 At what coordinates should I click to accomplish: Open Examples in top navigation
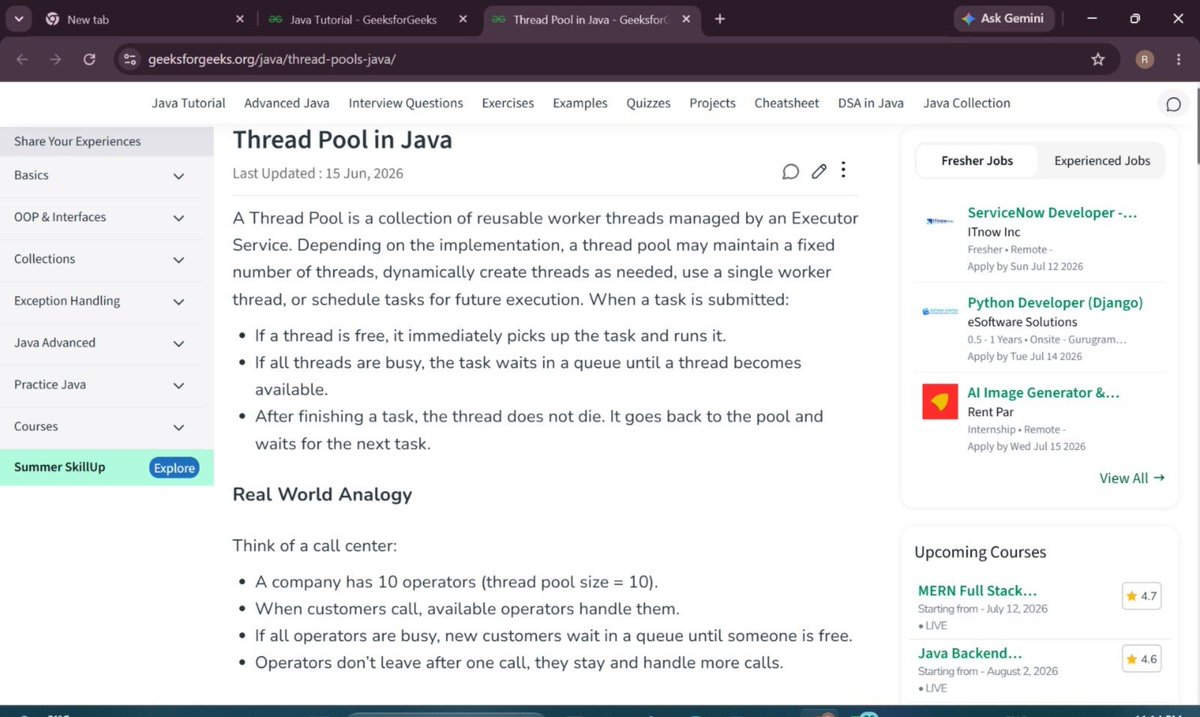tap(580, 103)
